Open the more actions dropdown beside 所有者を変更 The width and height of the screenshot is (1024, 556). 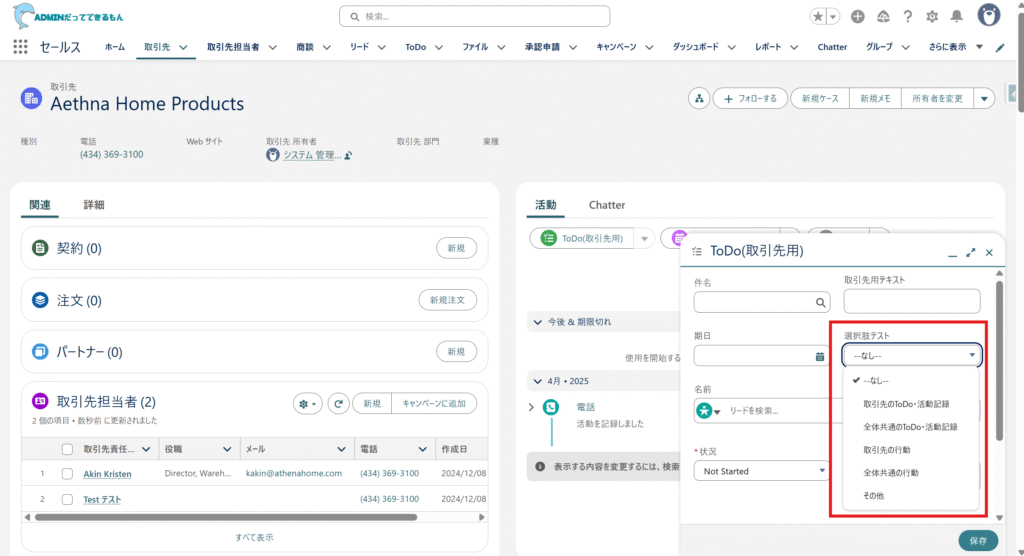click(984, 99)
